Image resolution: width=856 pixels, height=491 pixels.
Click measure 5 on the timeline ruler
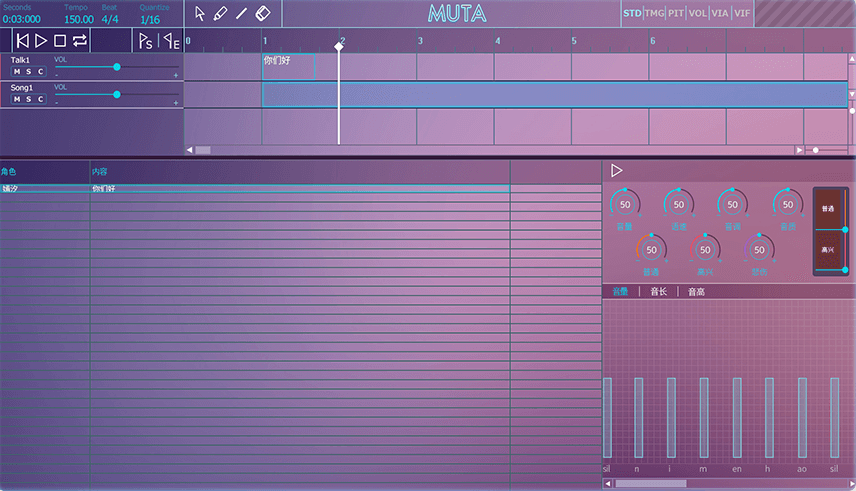point(574,41)
